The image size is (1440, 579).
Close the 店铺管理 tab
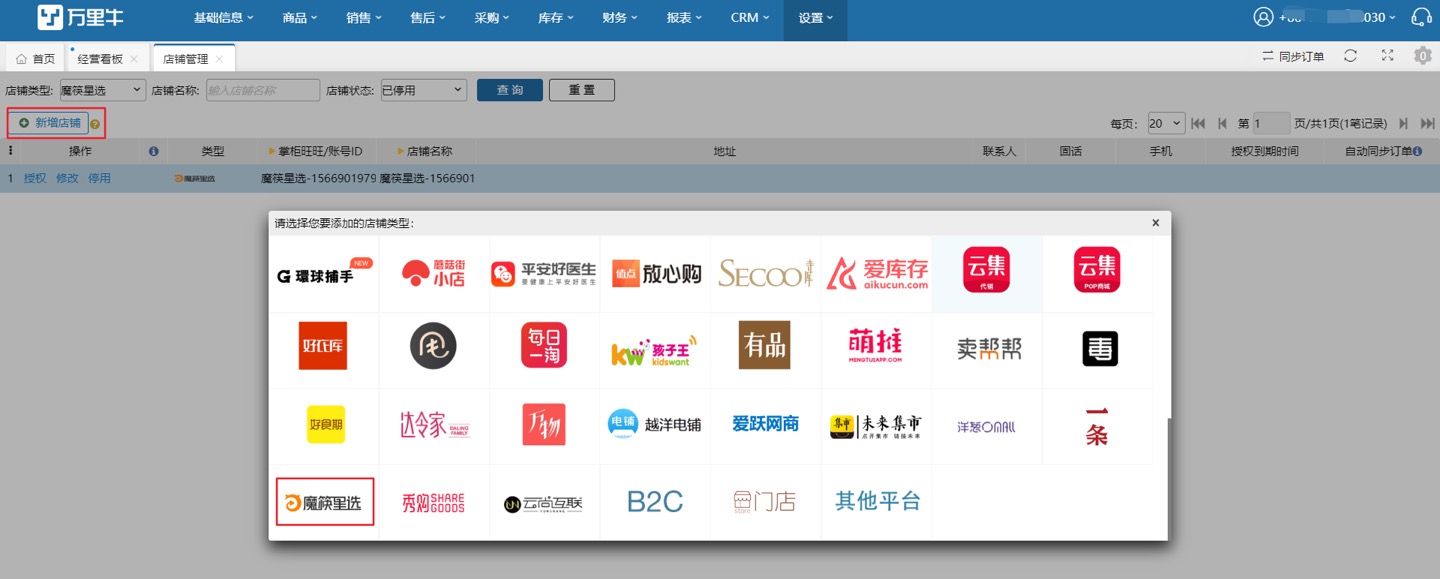tap(220, 60)
